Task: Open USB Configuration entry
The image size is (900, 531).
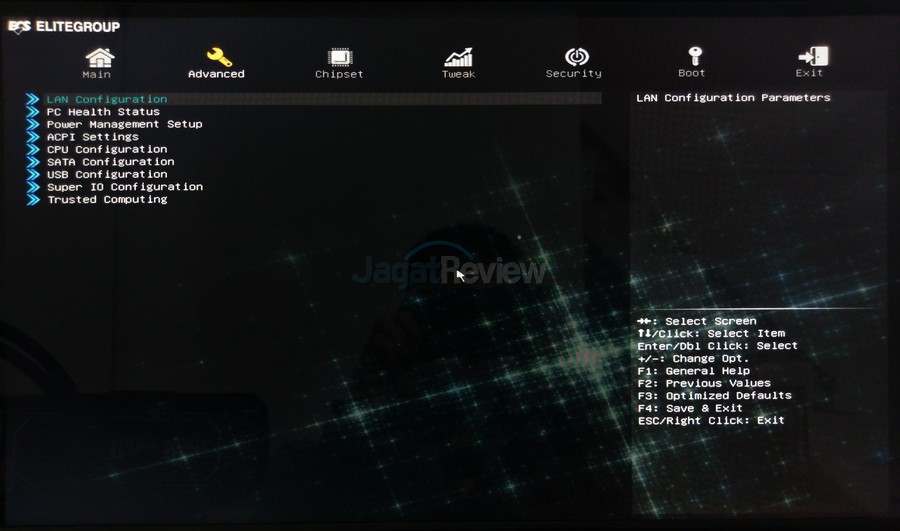Action: [107, 175]
